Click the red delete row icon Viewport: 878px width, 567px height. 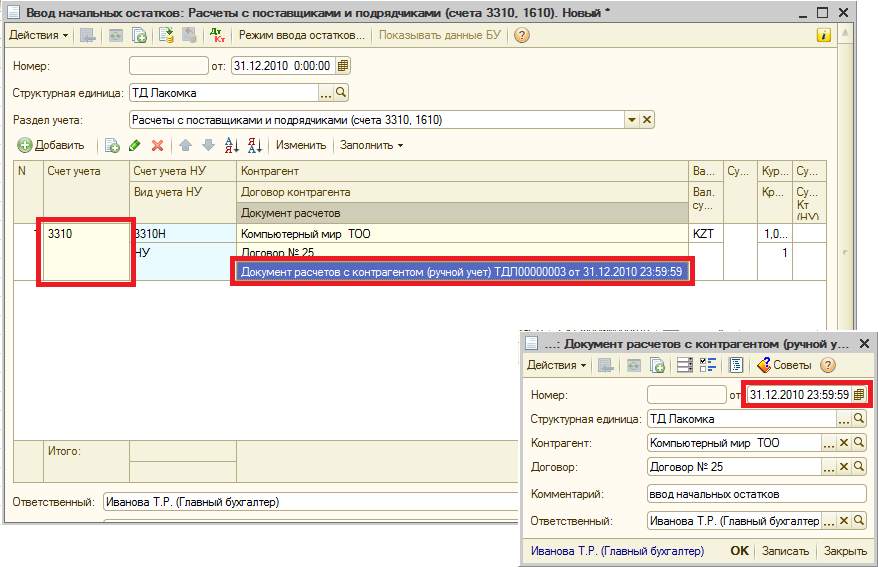pyautogui.click(x=156, y=145)
